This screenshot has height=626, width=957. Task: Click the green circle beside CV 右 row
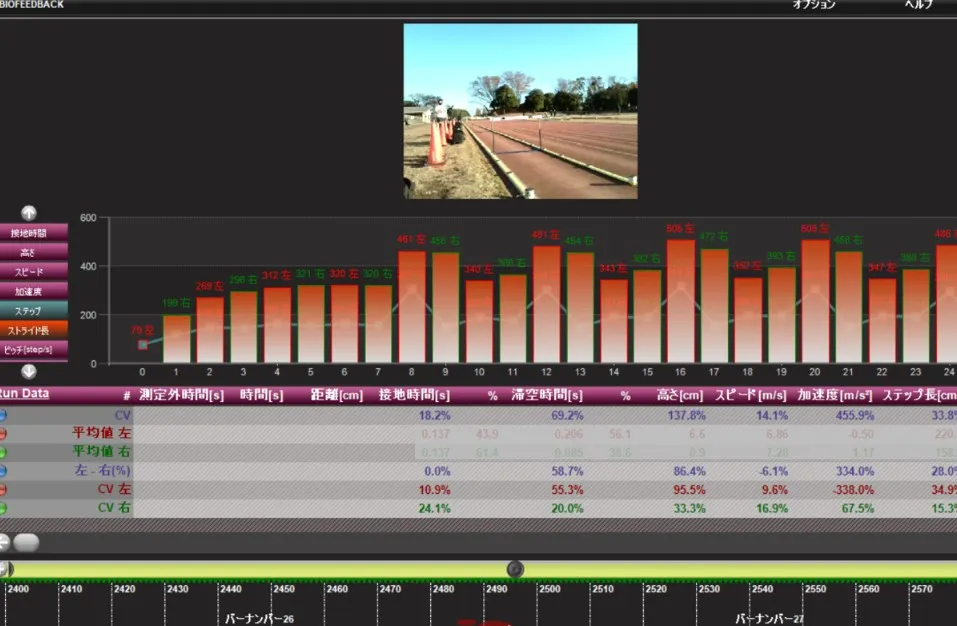click(3, 508)
